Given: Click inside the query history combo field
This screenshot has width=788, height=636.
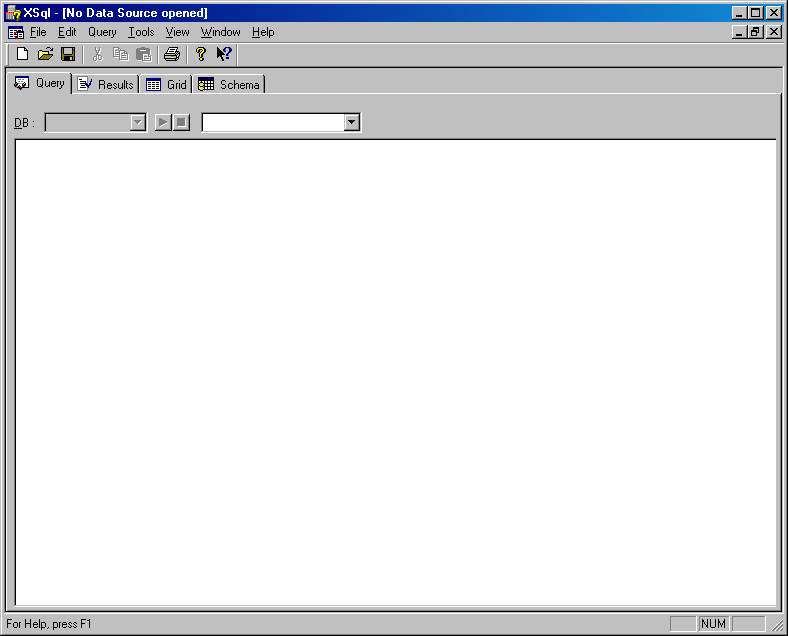Looking at the screenshot, I should [273, 122].
